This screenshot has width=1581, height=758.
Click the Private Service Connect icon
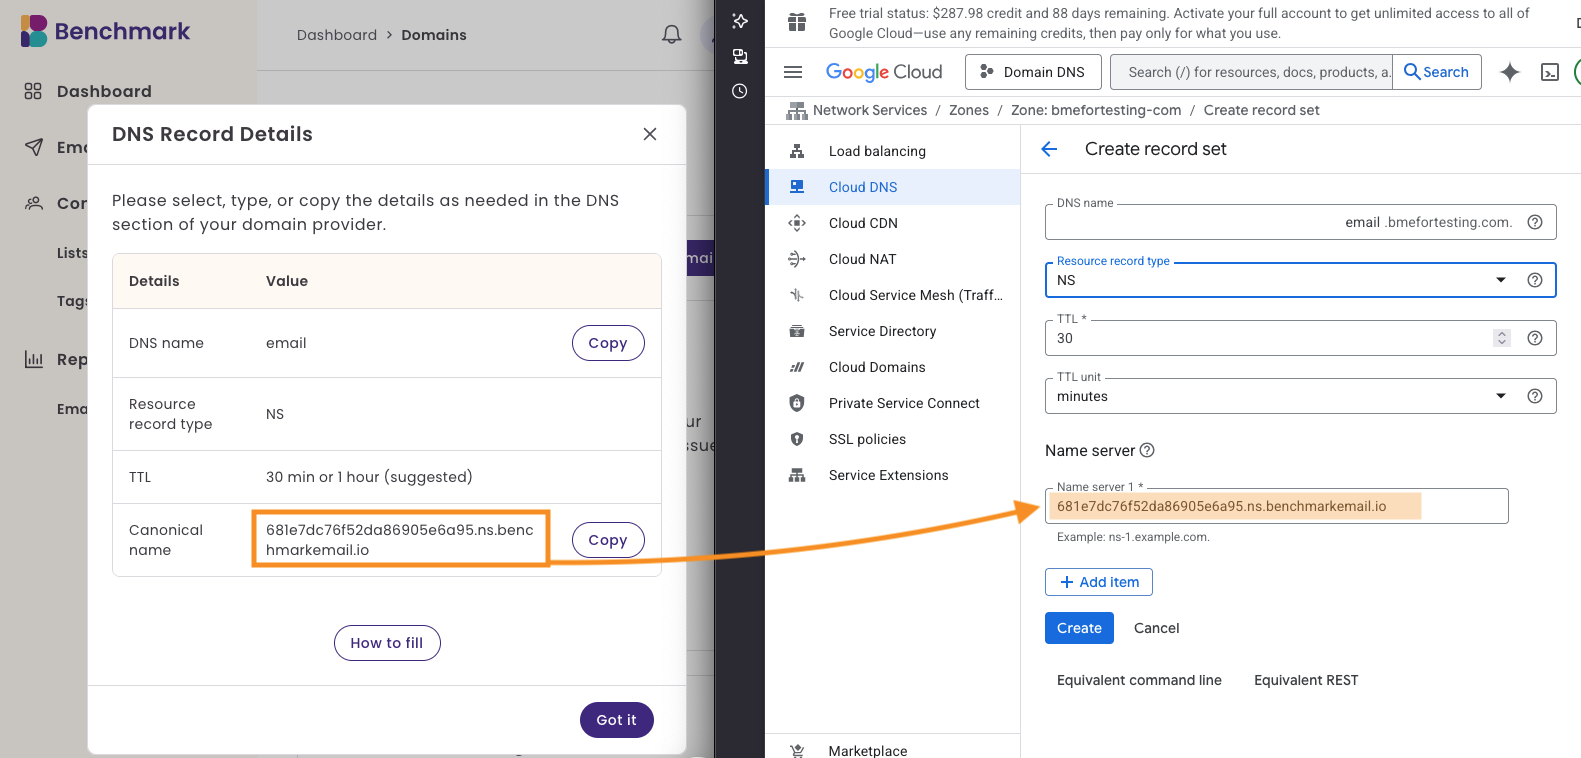pos(797,403)
